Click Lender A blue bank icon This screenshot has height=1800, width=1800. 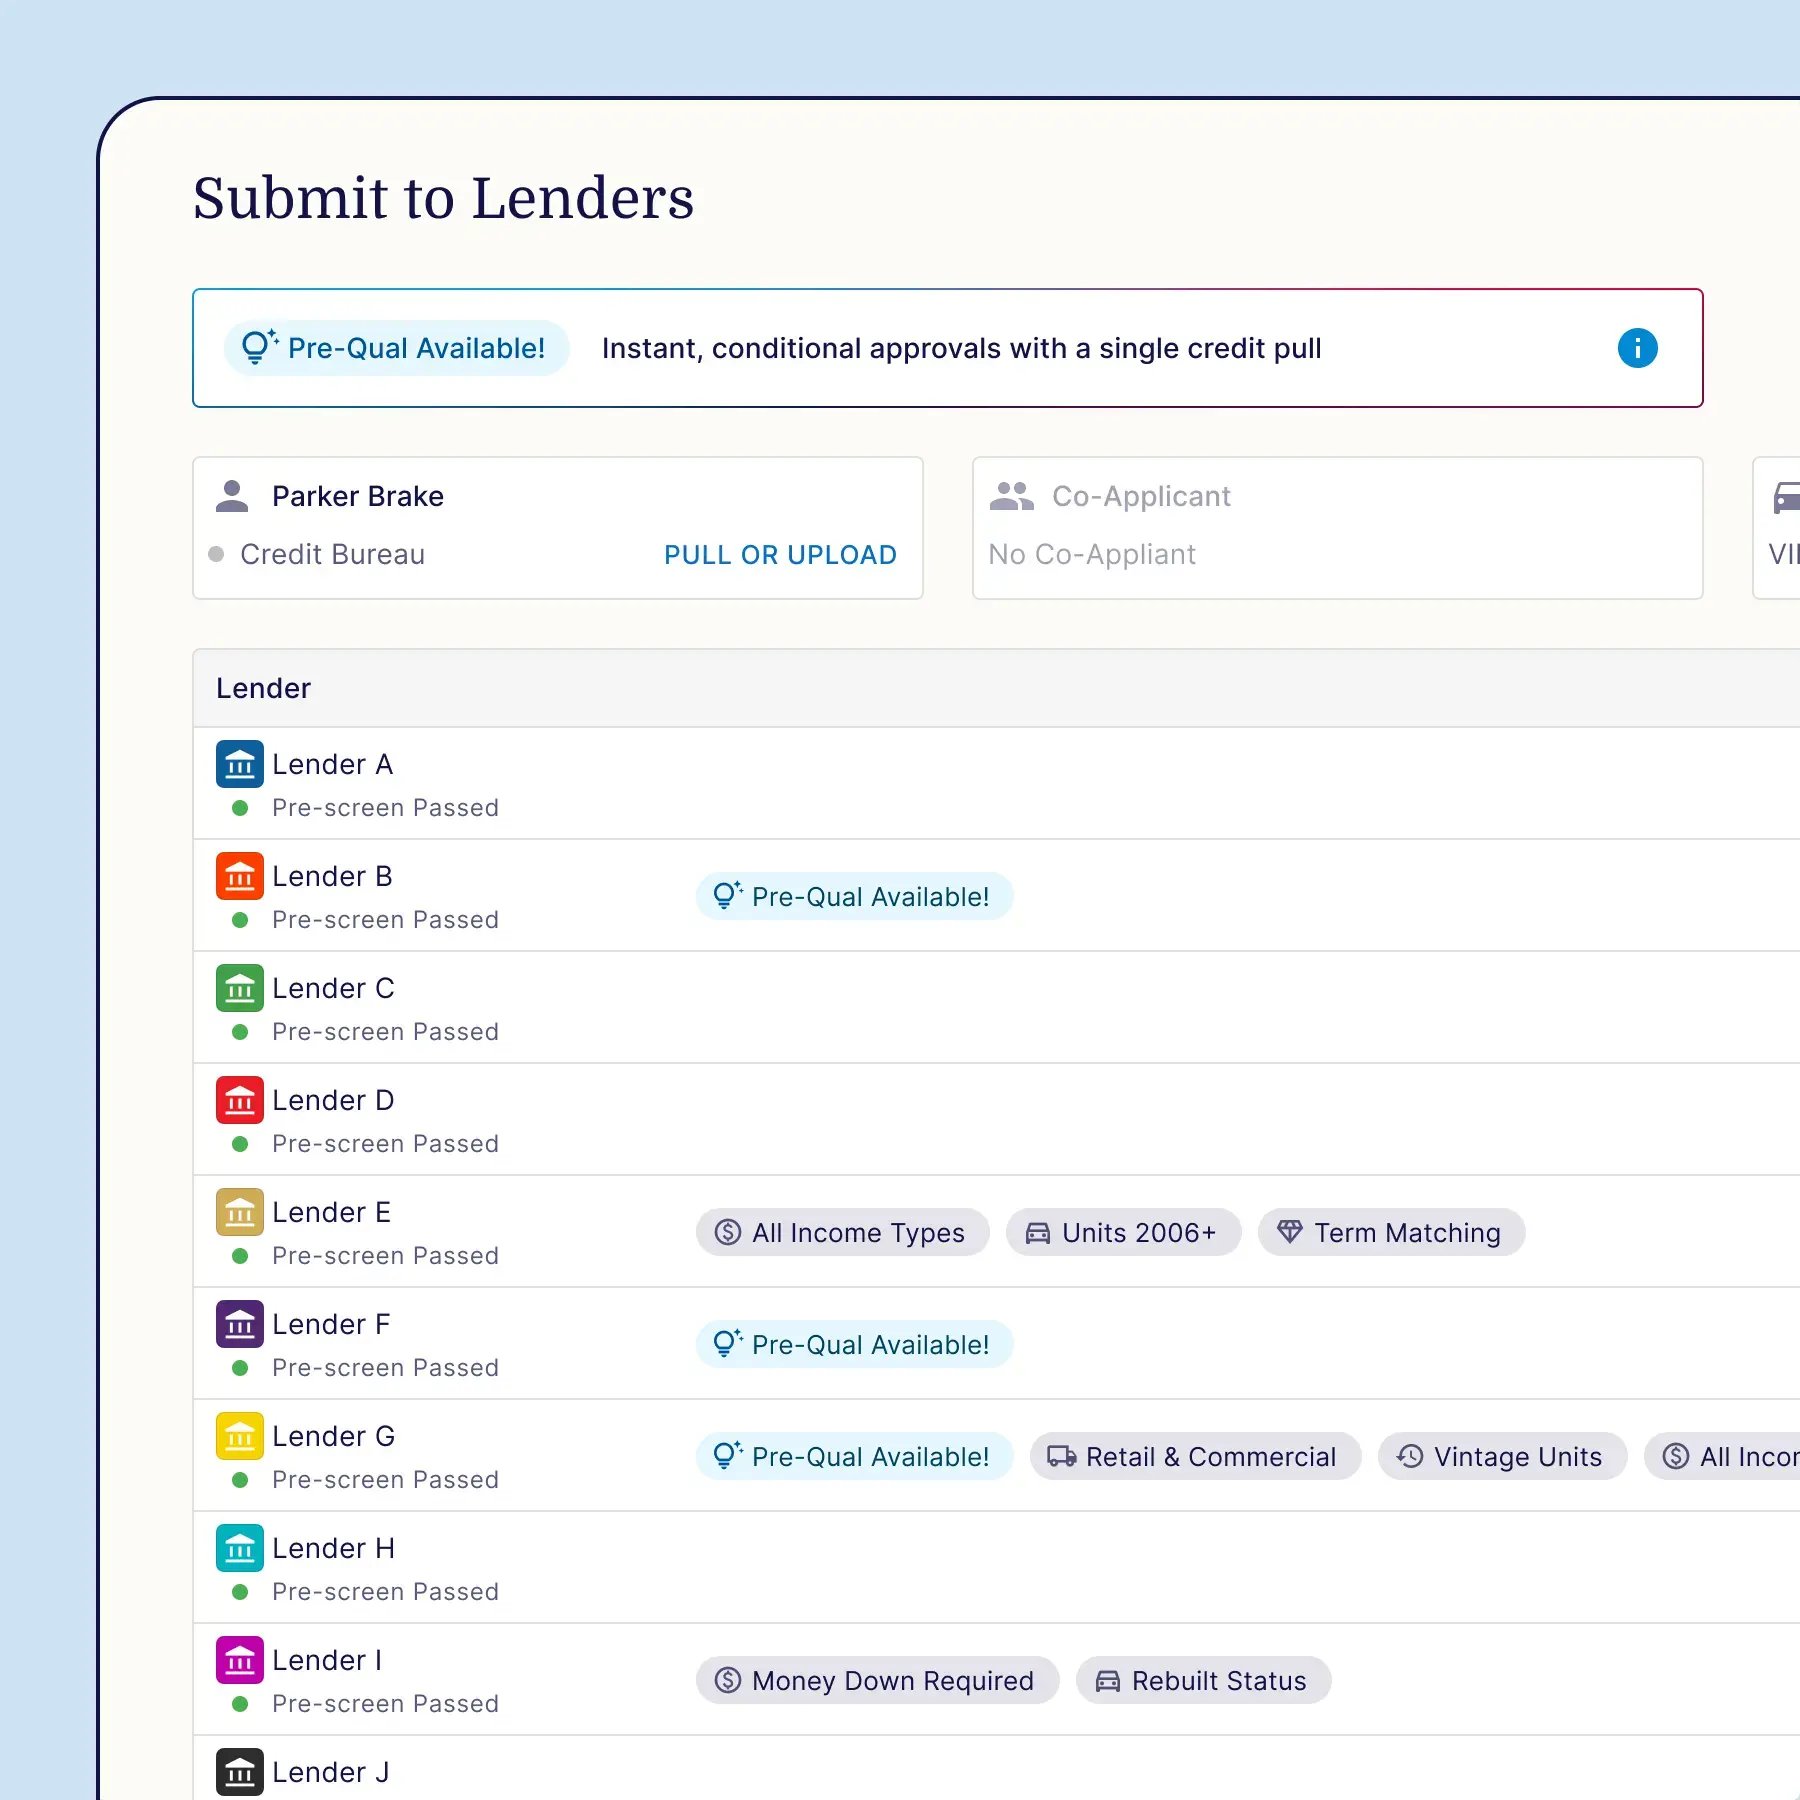[240, 764]
